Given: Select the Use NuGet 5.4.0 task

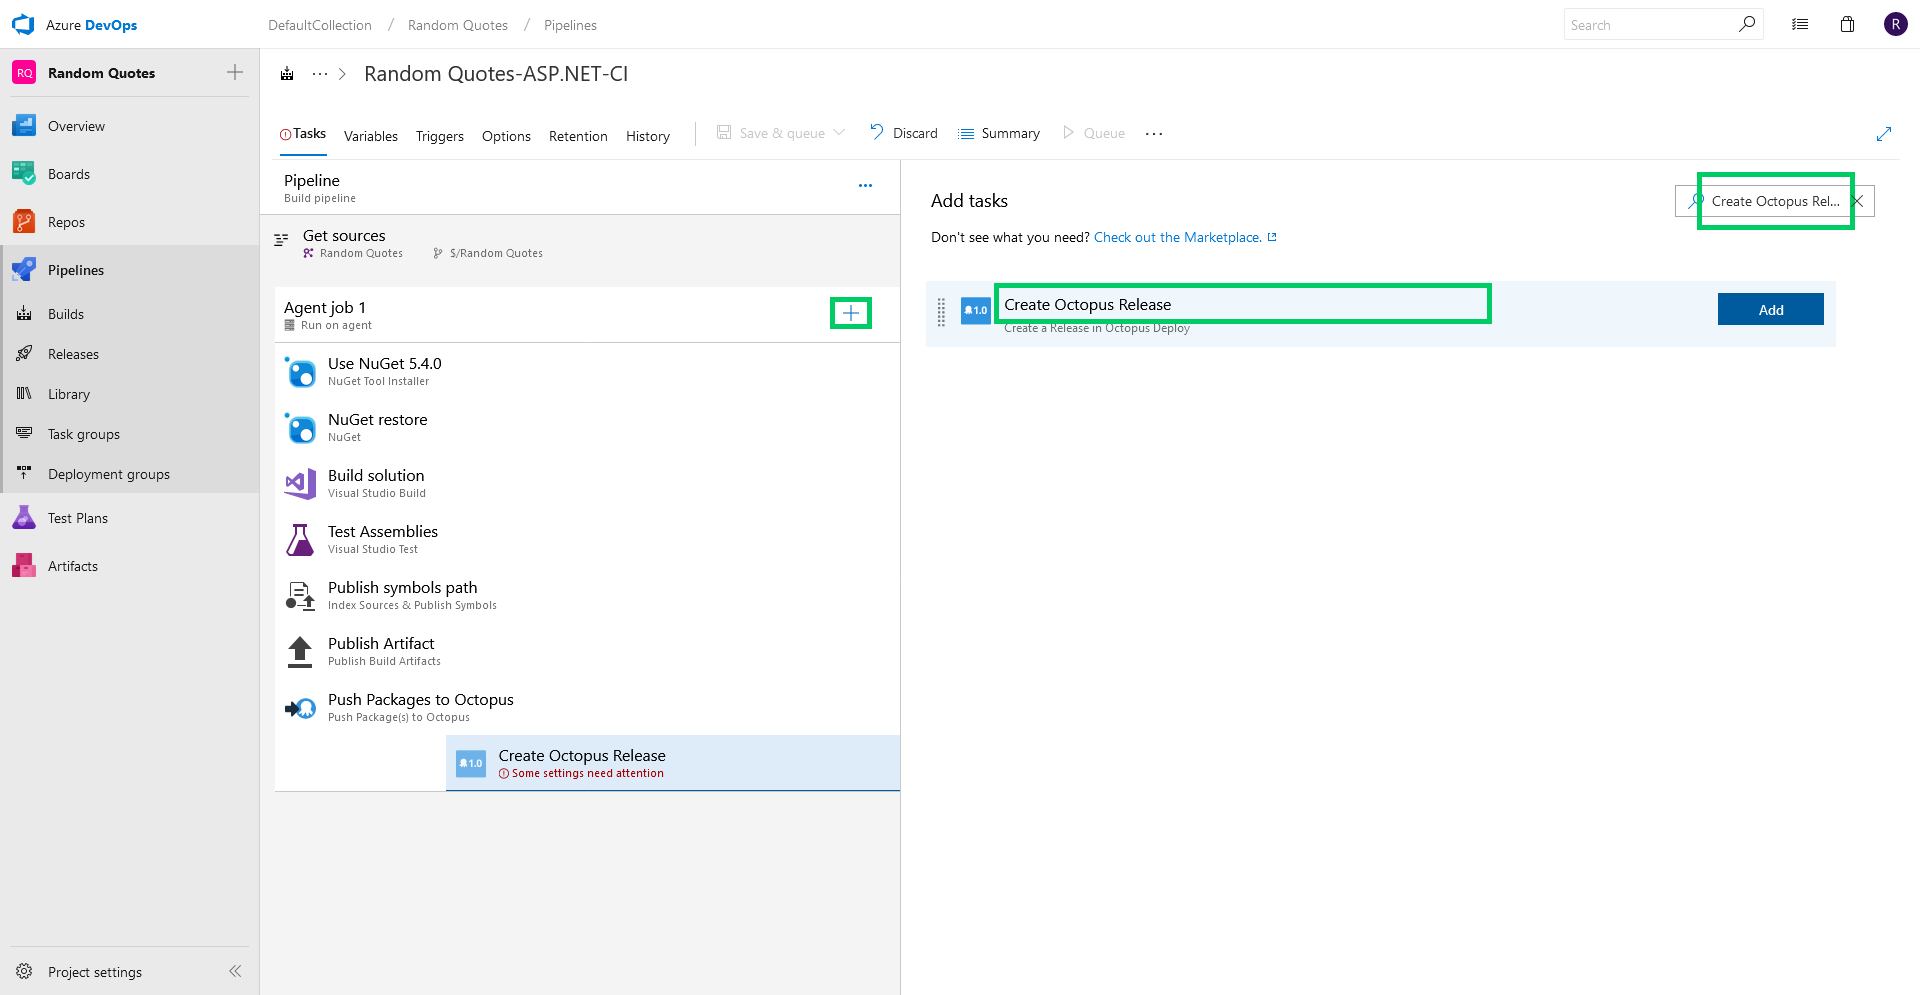Looking at the screenshot, I should (x=587, y=372).
